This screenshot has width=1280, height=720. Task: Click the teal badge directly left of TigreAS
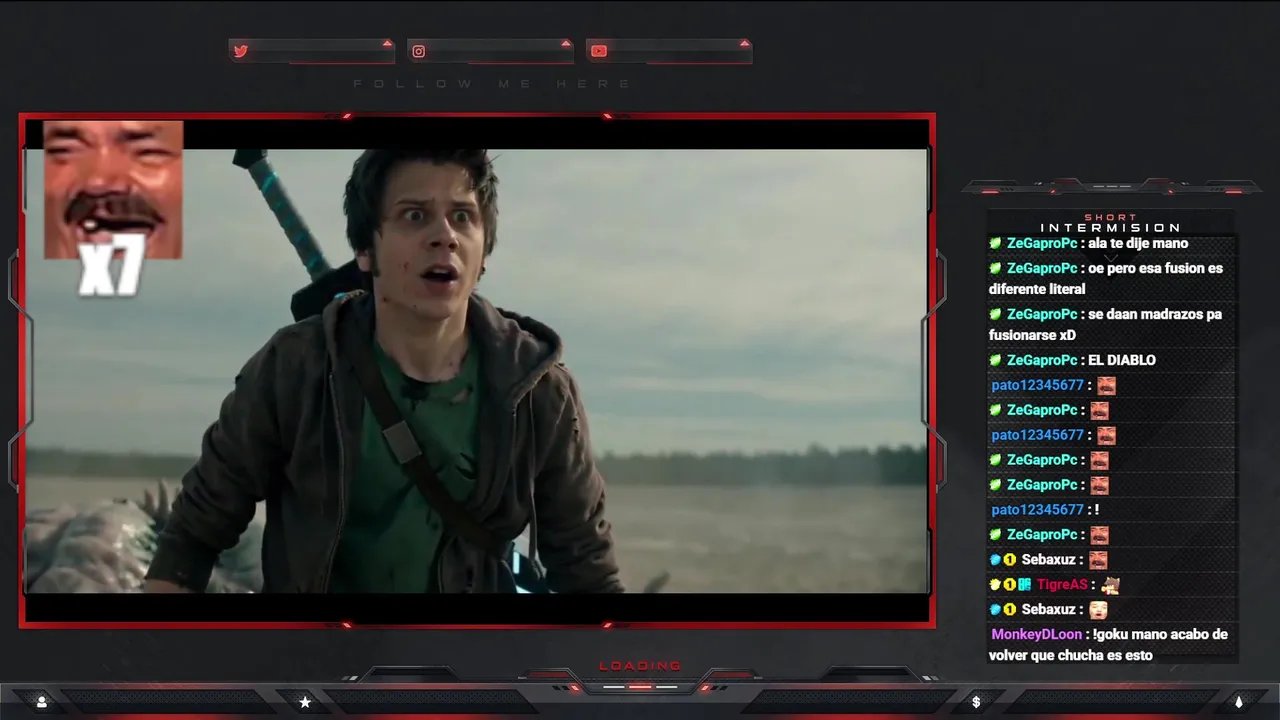point(1025,585)
